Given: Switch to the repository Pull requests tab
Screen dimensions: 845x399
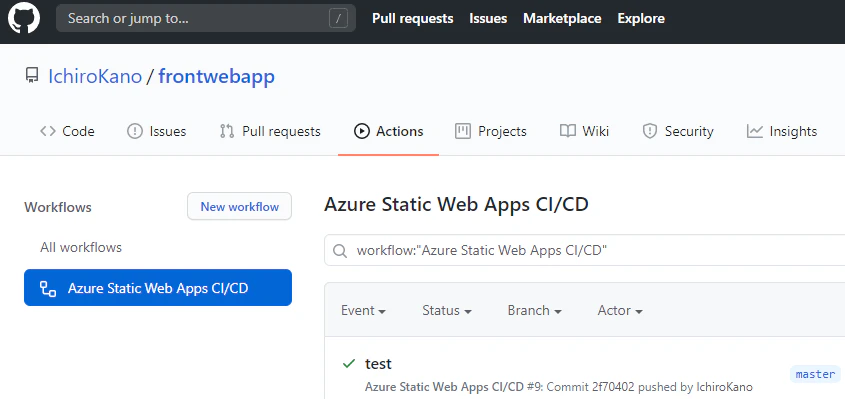Looking at the screenshot, I should [x=271, y=132].
